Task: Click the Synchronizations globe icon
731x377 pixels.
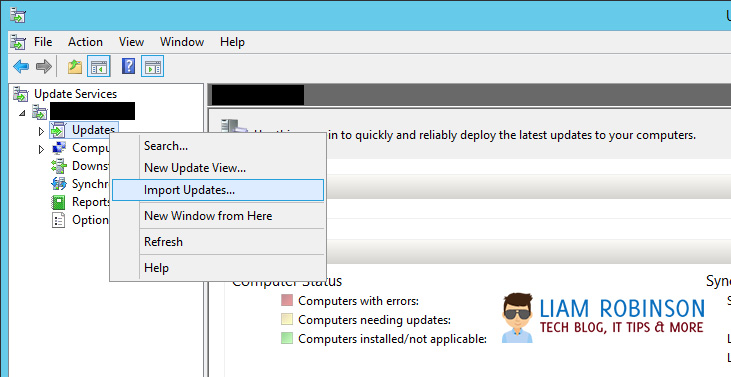Action: 59,184
